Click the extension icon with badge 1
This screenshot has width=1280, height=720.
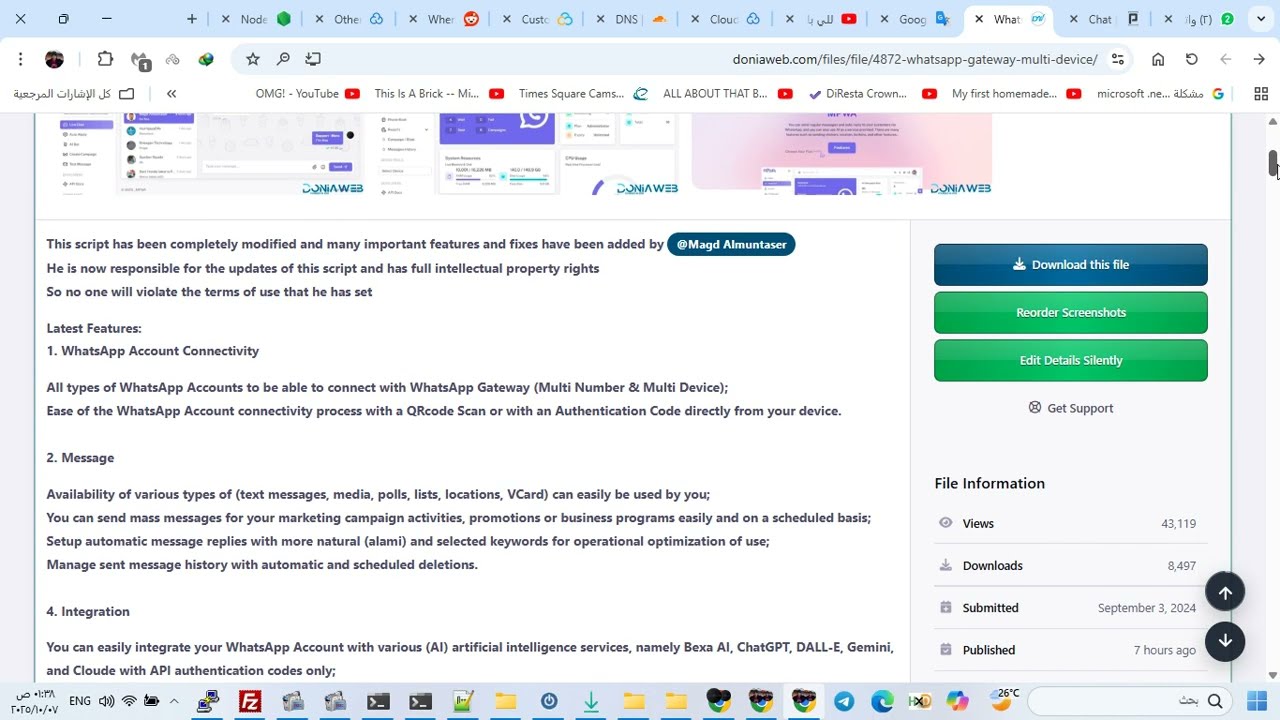[140, 60]
